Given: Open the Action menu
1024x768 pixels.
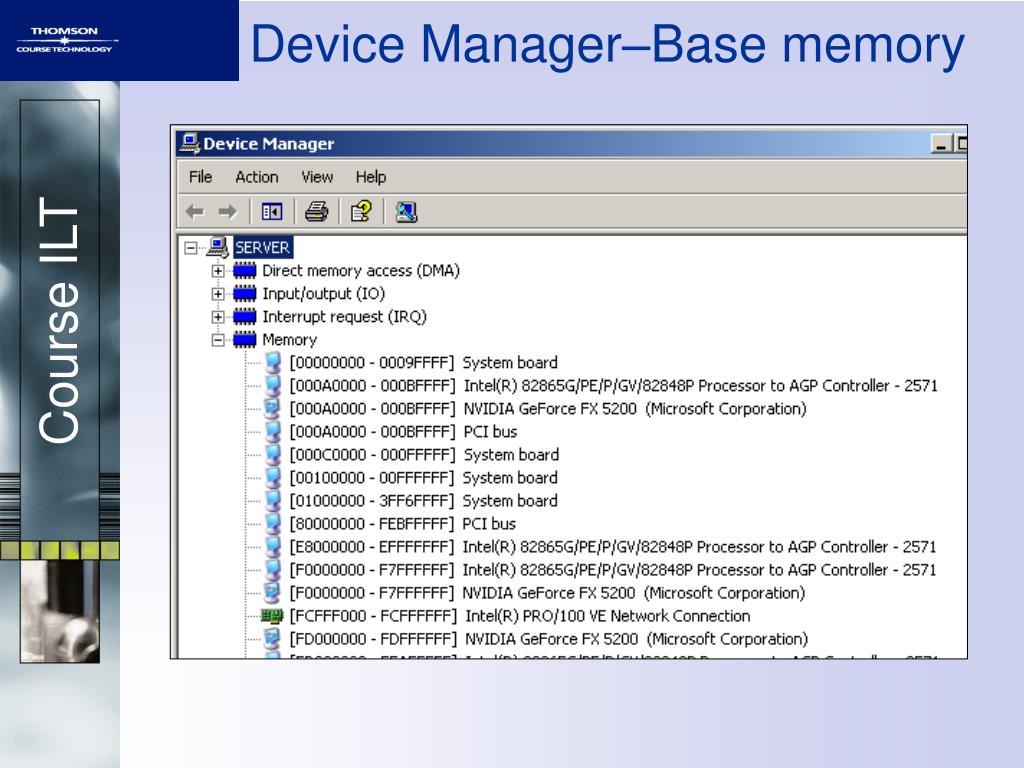Looking at the screenshot, I should [x=257, y=177].
